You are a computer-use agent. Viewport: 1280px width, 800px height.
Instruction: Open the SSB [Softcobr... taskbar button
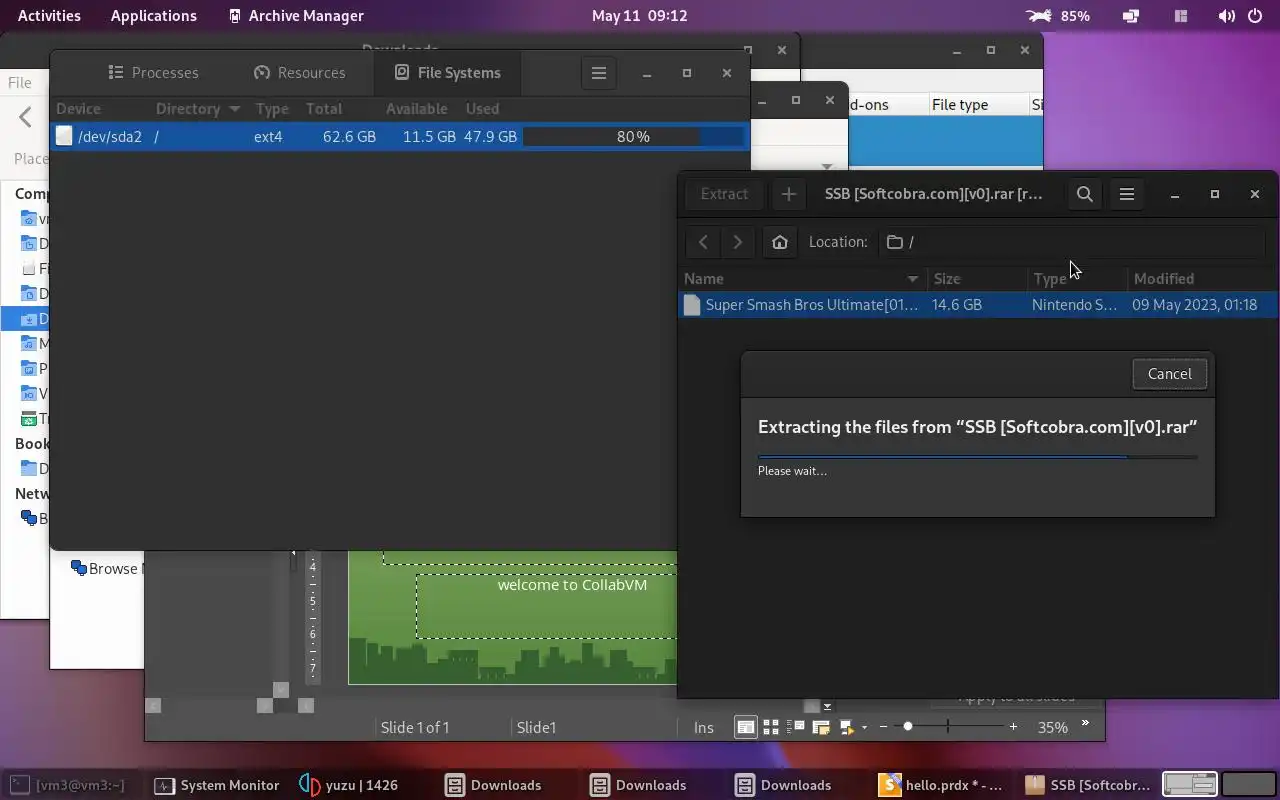[x=1088, y=785]
